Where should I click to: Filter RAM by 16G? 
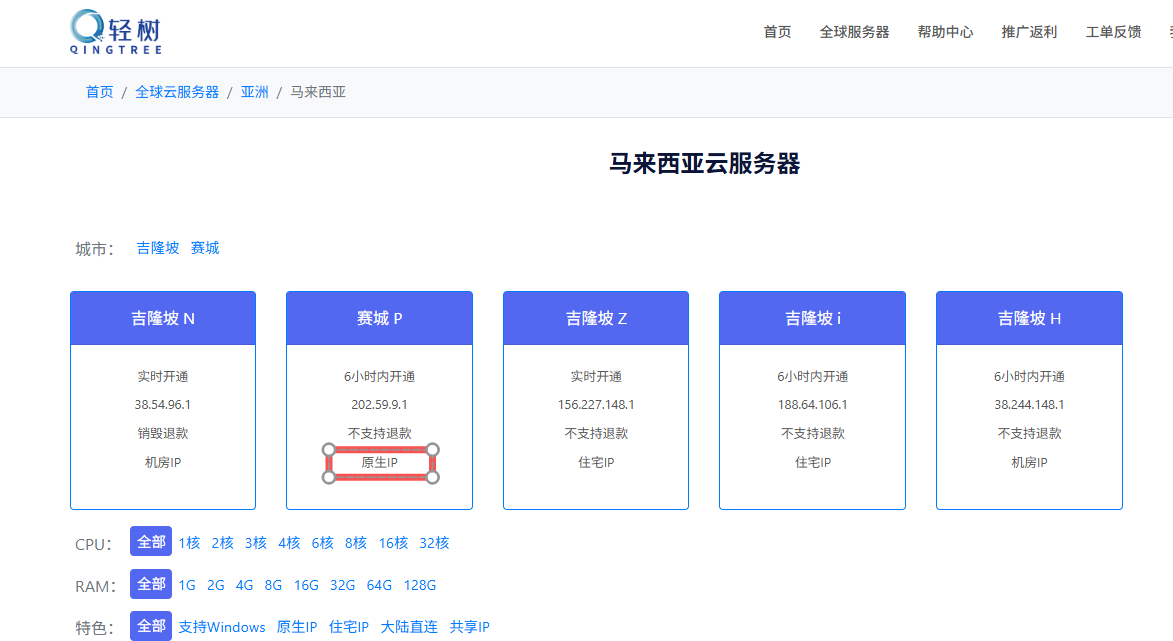click(306, 585)
